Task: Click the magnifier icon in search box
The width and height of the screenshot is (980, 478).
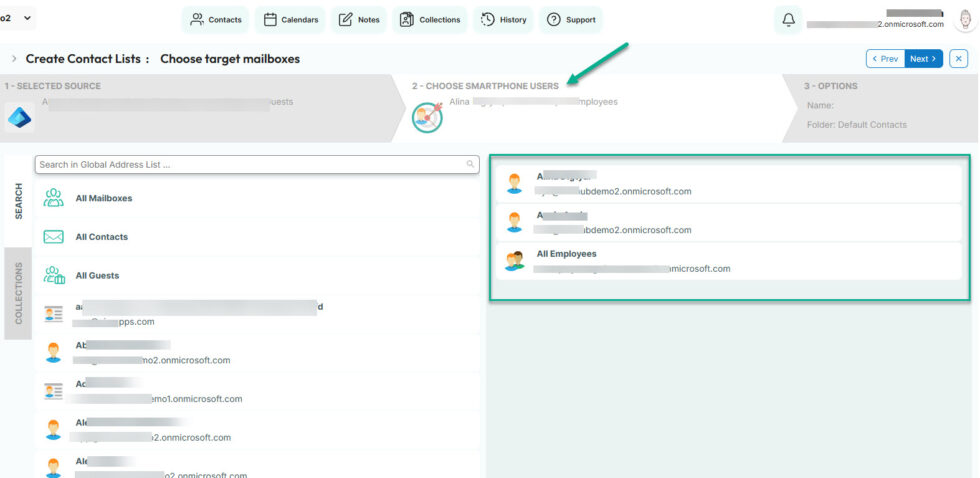Action: pyautogui.click(x=470, y=164)
